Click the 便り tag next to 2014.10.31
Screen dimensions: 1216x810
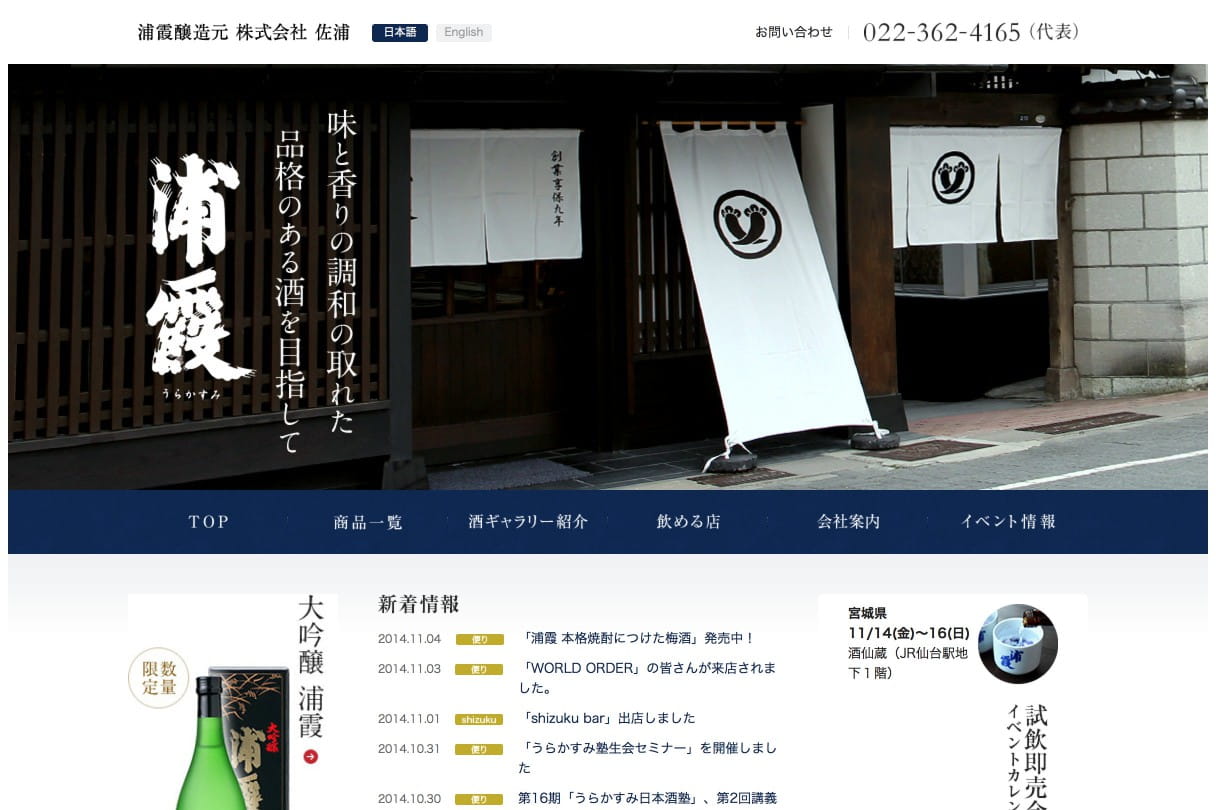(479, 749)
